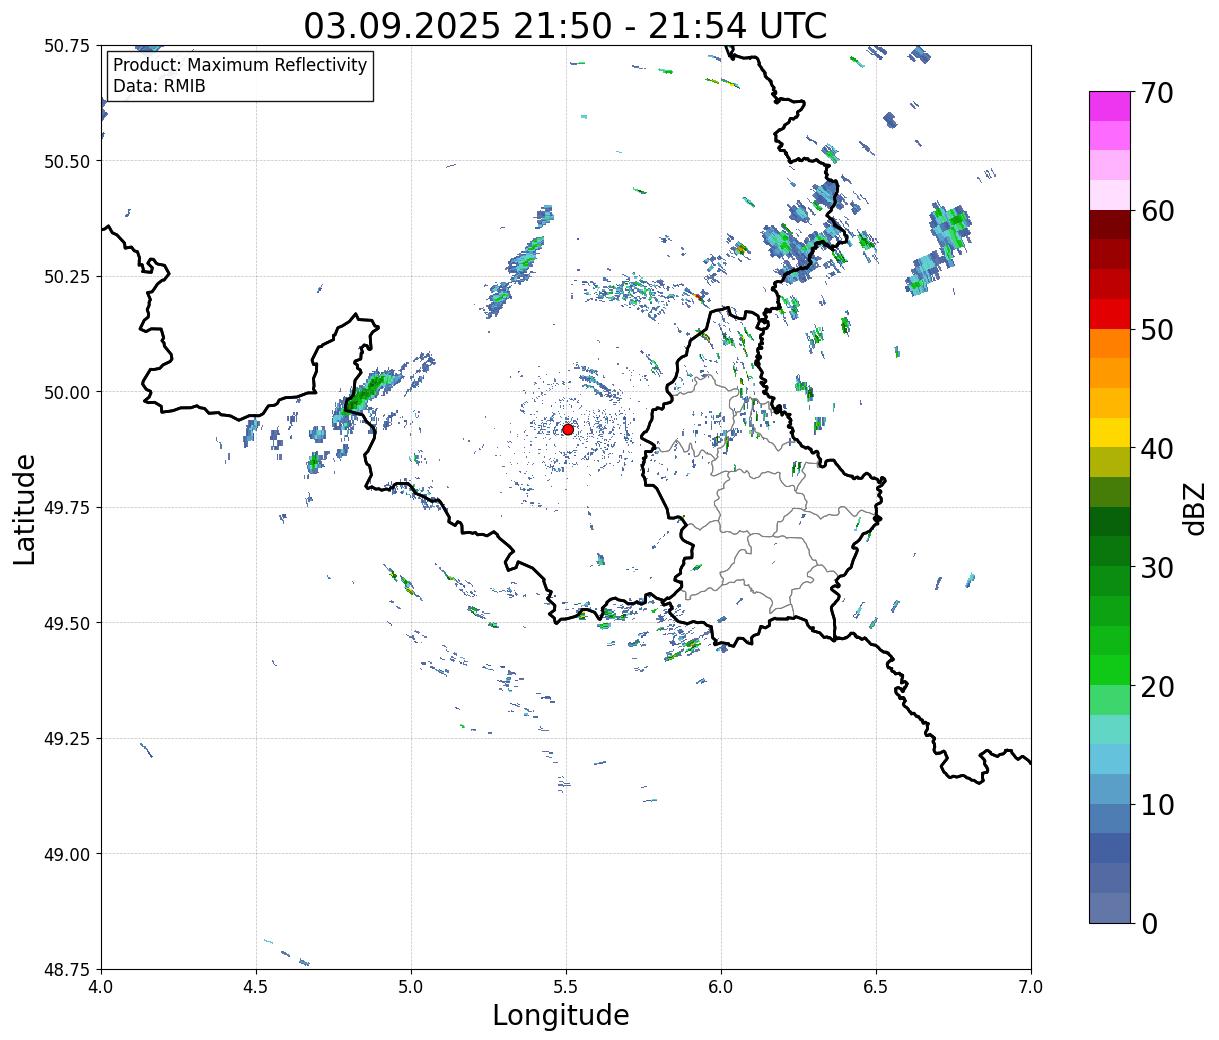Screen dimensions: 1219x1040
Task: Click the 30 tick on the colorbar
Action: 1156,567
